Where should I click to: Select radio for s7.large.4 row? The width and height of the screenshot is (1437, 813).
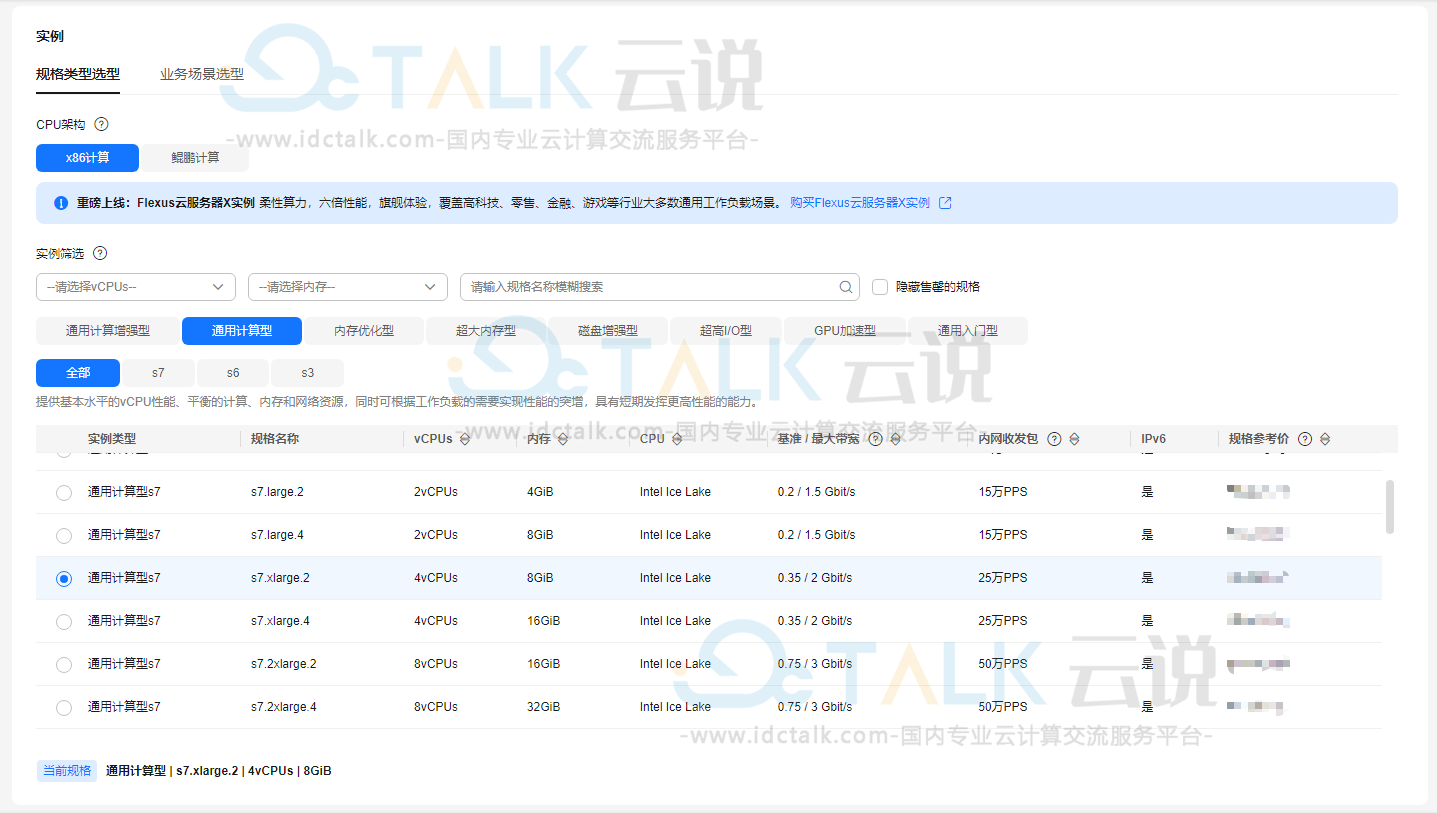click(64, 536)
